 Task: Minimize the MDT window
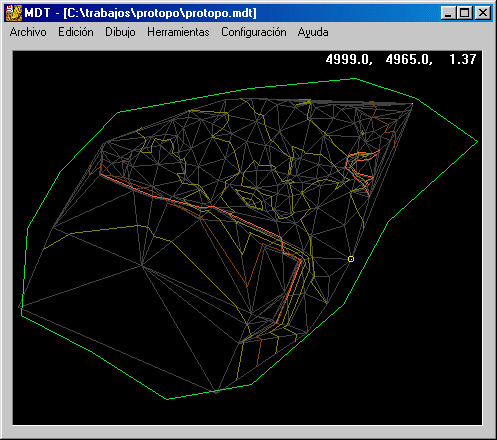449,13
